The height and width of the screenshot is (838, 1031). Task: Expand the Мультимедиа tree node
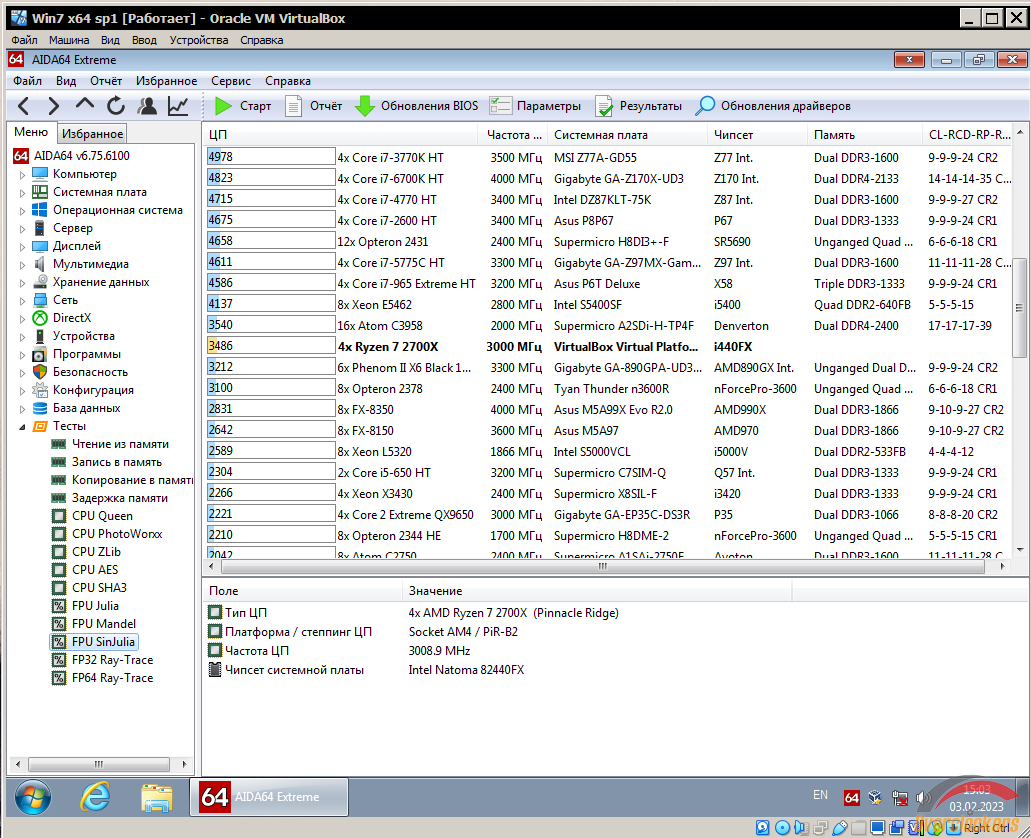[22, 264]
